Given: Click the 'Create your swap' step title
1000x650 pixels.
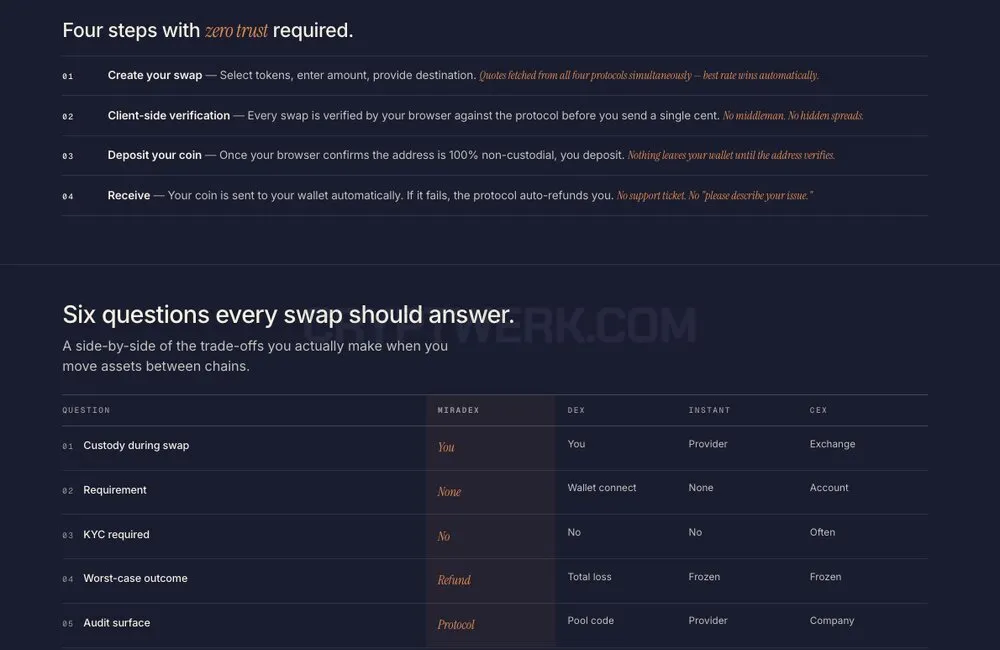Looking at the screenshot, I should pyautogui.click(x=154, y=75).
